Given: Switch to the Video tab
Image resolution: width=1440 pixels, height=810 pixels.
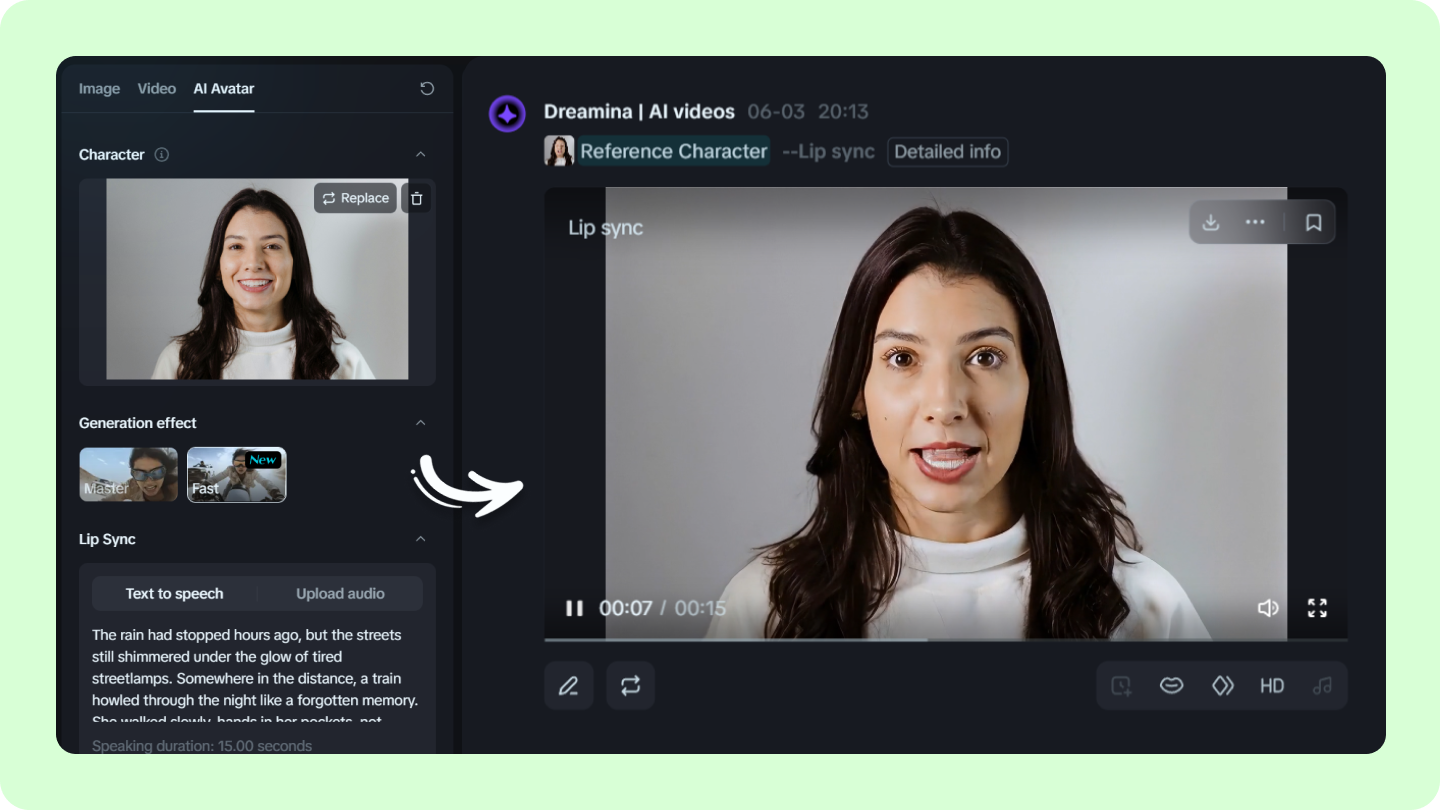Looking at the screenshot, I should click(156, 88).
